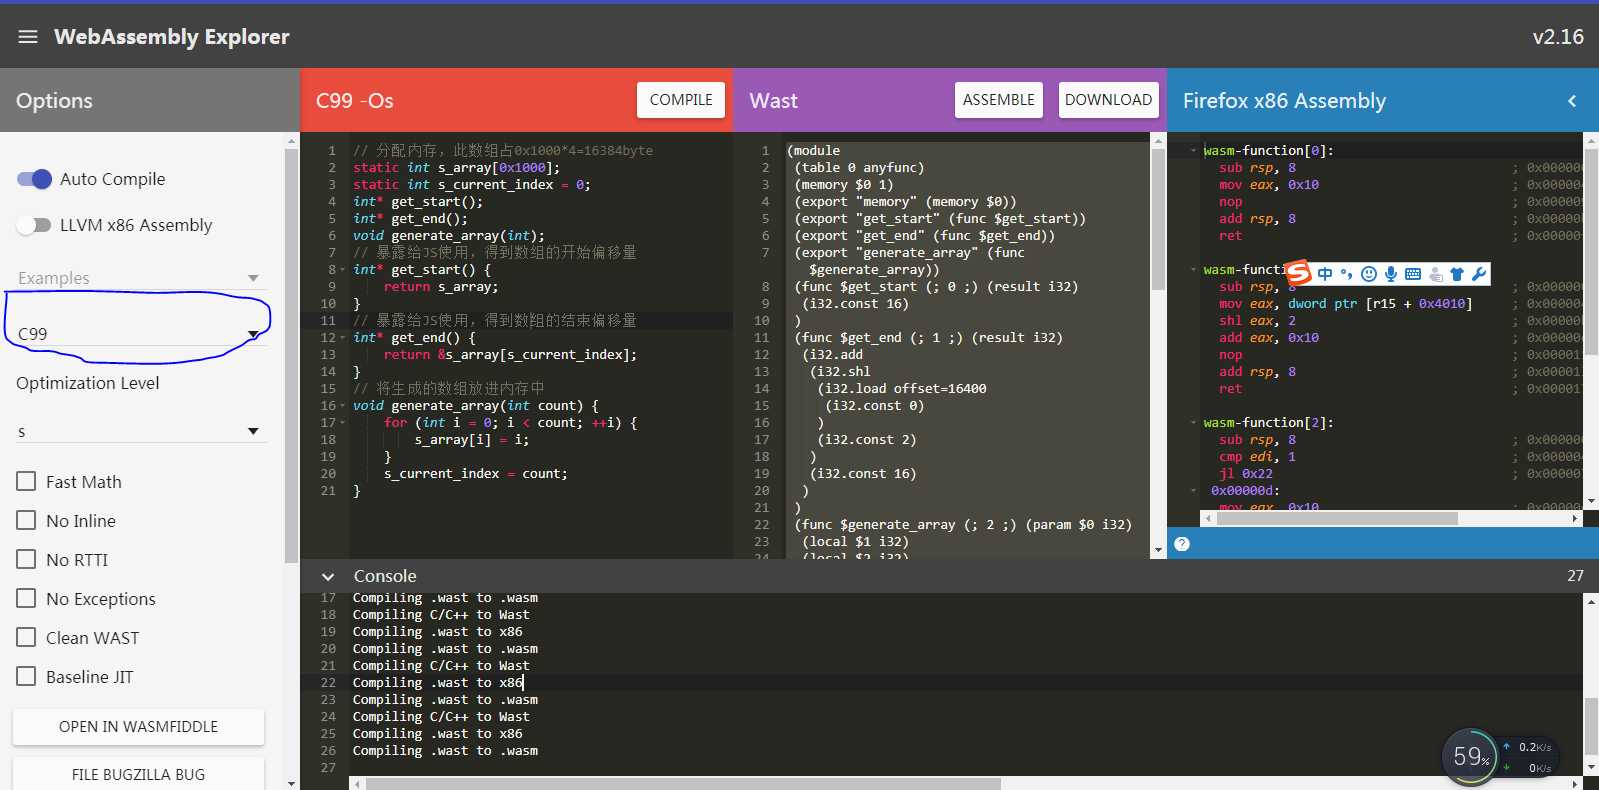This screenshot has height=790, width=1599.
Task: Click the console line count 27
Action: point(1575,576)
